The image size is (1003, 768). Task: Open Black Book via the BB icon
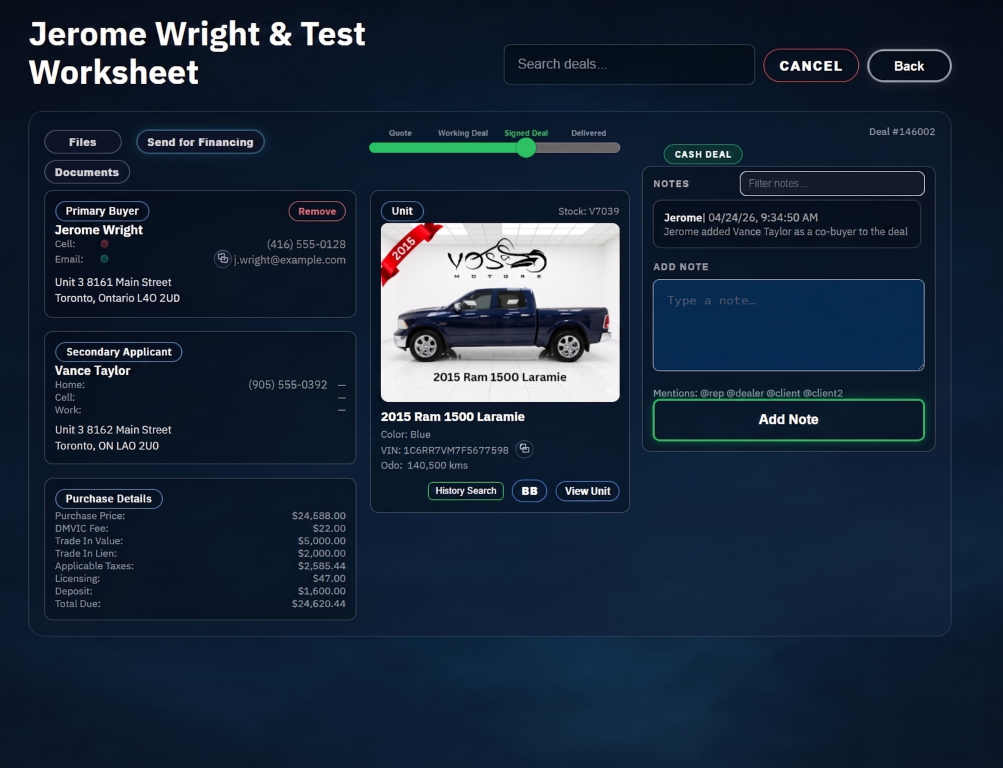coord(529,490)
